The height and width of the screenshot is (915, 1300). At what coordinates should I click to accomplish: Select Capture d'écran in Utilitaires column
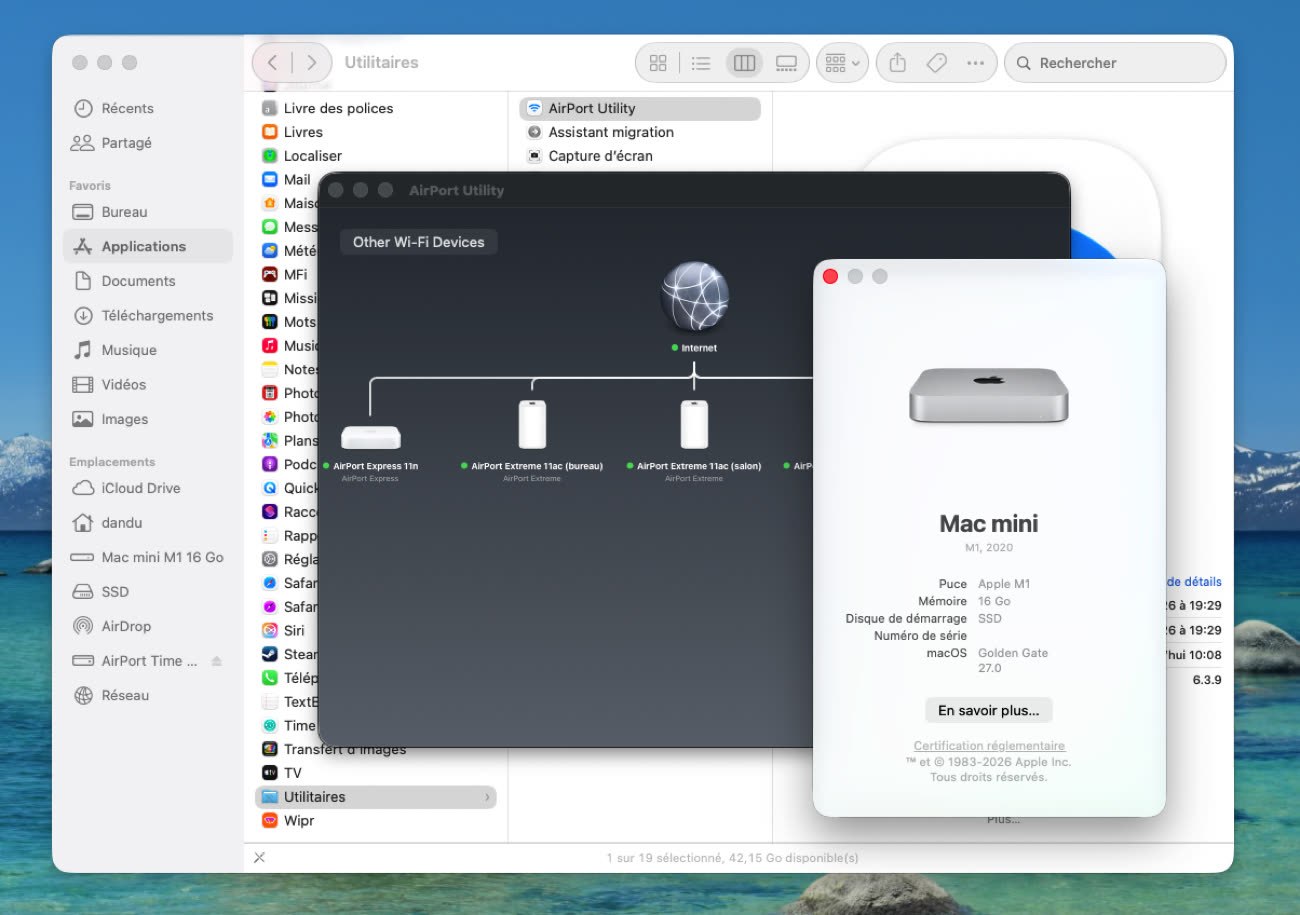640,156
